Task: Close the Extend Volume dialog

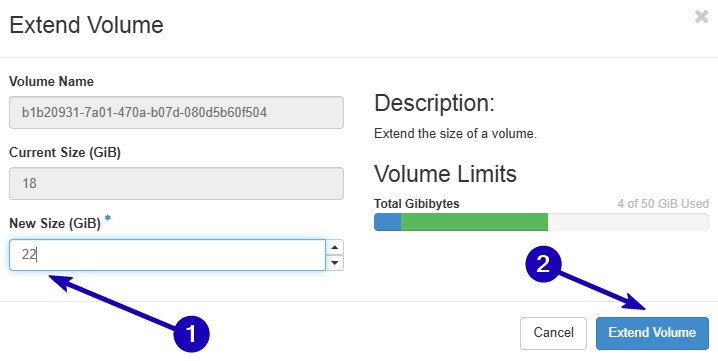Action: tap(701, 17)
